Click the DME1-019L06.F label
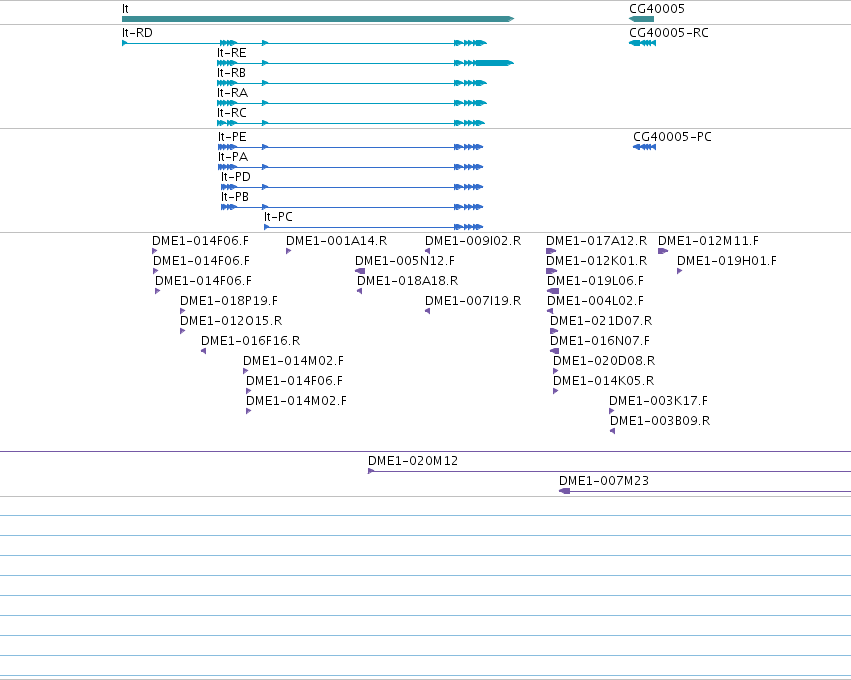 (595, 281)
